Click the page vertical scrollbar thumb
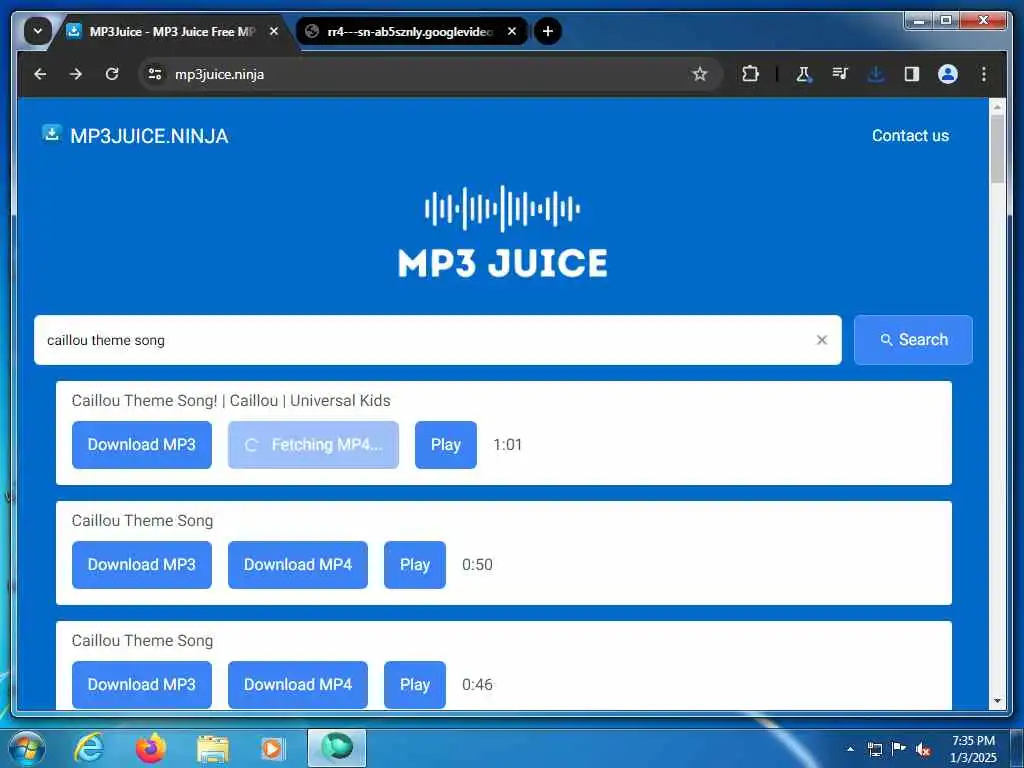Screen dimensions: 1024x768 997,149
